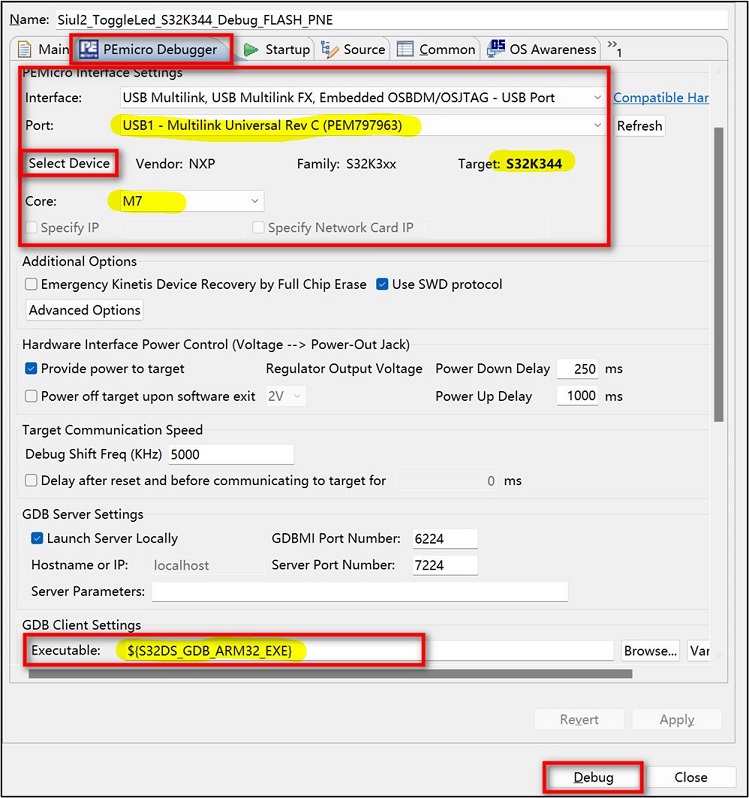Screen dimensions: 749x798
Task: Click the Select Device button
Action: tap(69, 163)
